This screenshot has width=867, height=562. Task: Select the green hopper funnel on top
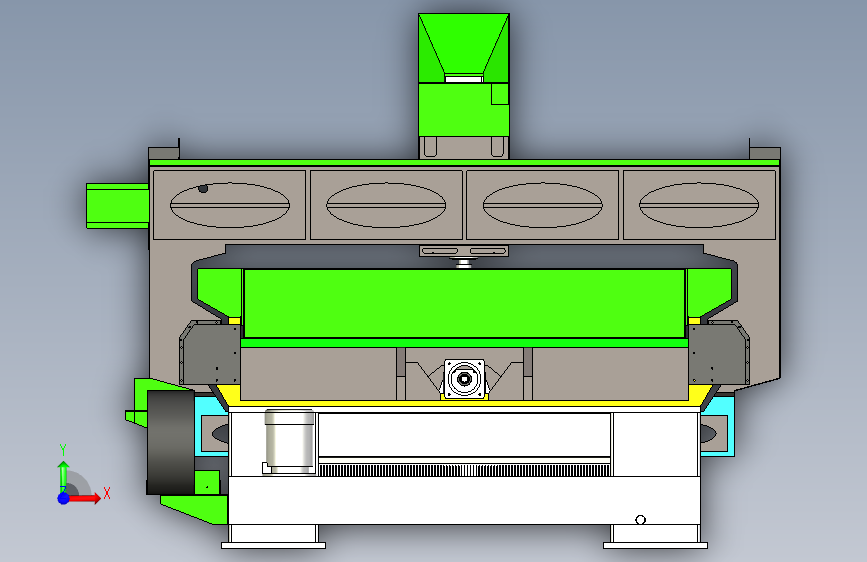point(463,48)
